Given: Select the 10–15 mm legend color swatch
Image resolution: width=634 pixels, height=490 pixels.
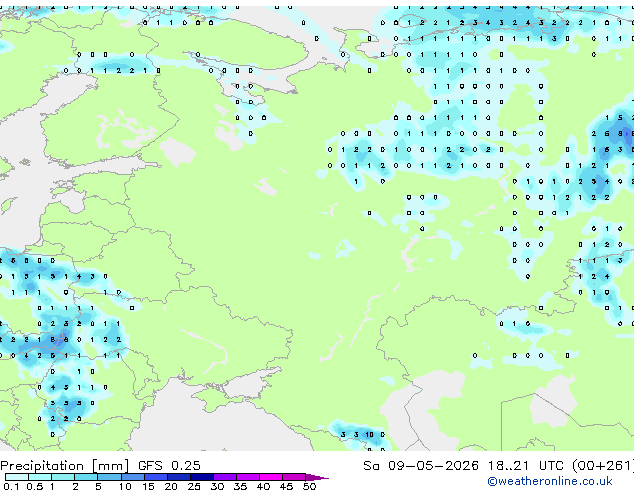Looking at the screenshot, I should [x=133, y=477].
